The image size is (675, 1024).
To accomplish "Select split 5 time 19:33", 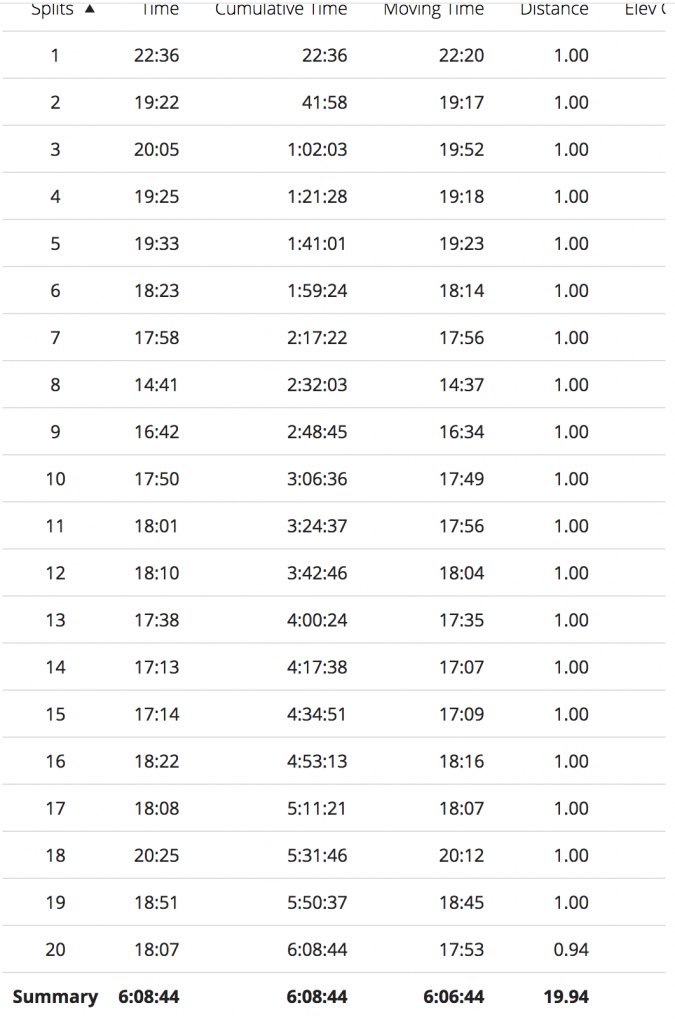I will coord(157,244).
